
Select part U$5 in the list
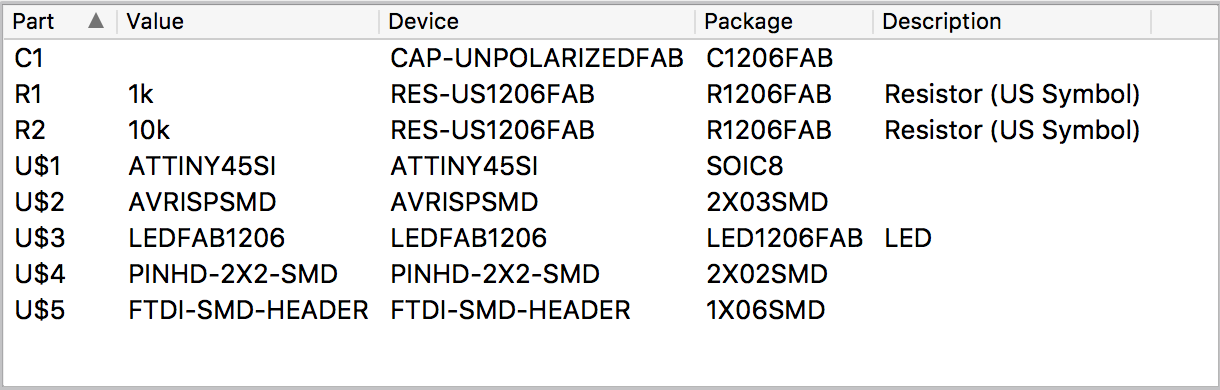tap(610, 311)
